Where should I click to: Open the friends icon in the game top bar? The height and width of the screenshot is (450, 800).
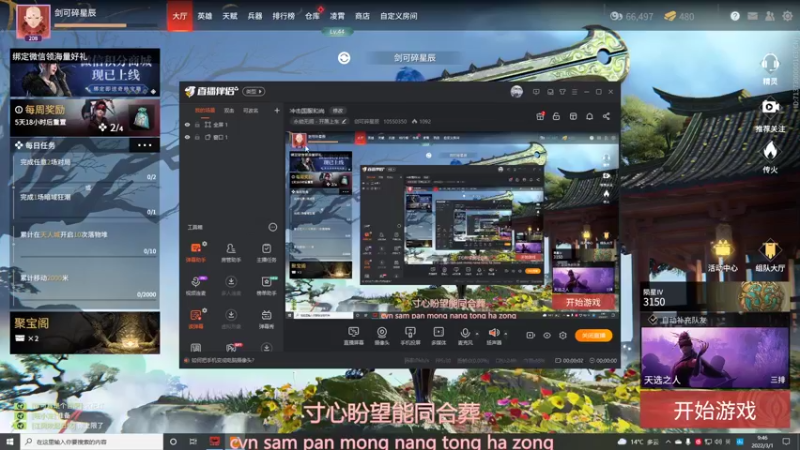point(770,16)
